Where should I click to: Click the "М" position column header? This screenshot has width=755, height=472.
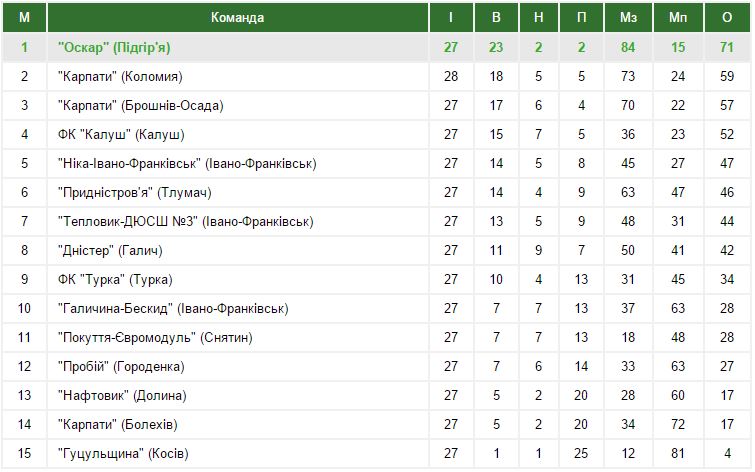(25, 18)
